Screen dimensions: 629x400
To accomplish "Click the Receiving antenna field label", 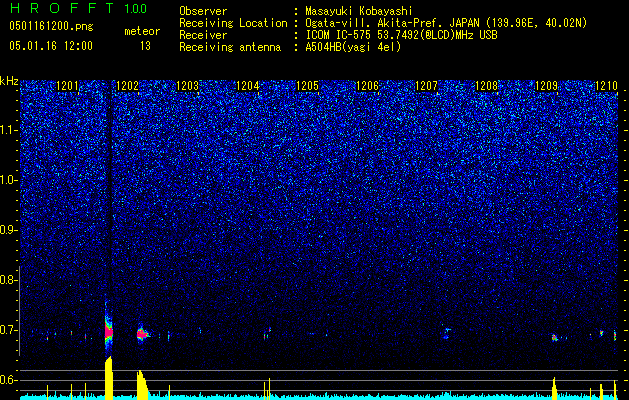I will pyautogui.click(x=230, y=47).
